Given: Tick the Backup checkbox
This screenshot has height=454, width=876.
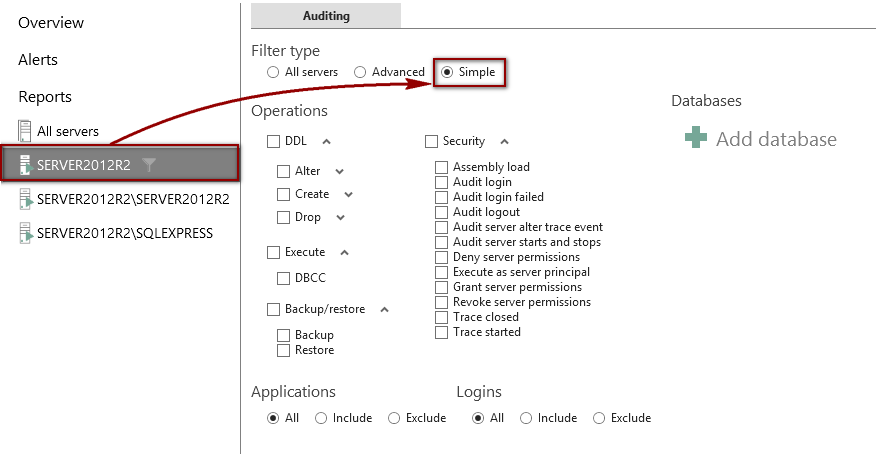Looking at the screenshot, I should 283,335.
